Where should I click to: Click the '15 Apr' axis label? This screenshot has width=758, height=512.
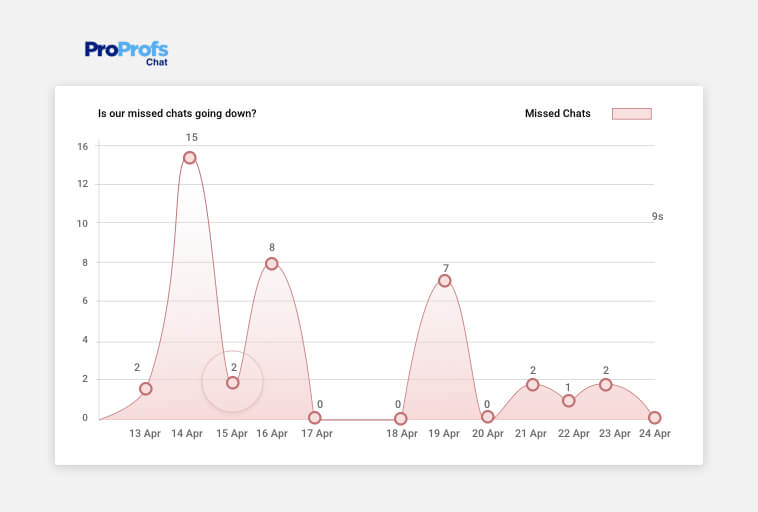tap(232, 434)
